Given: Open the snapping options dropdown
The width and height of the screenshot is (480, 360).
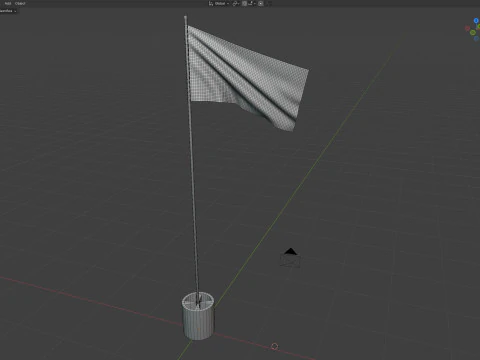Looking at the screenshot, I should pyautogui.click(x=252, y=3).
